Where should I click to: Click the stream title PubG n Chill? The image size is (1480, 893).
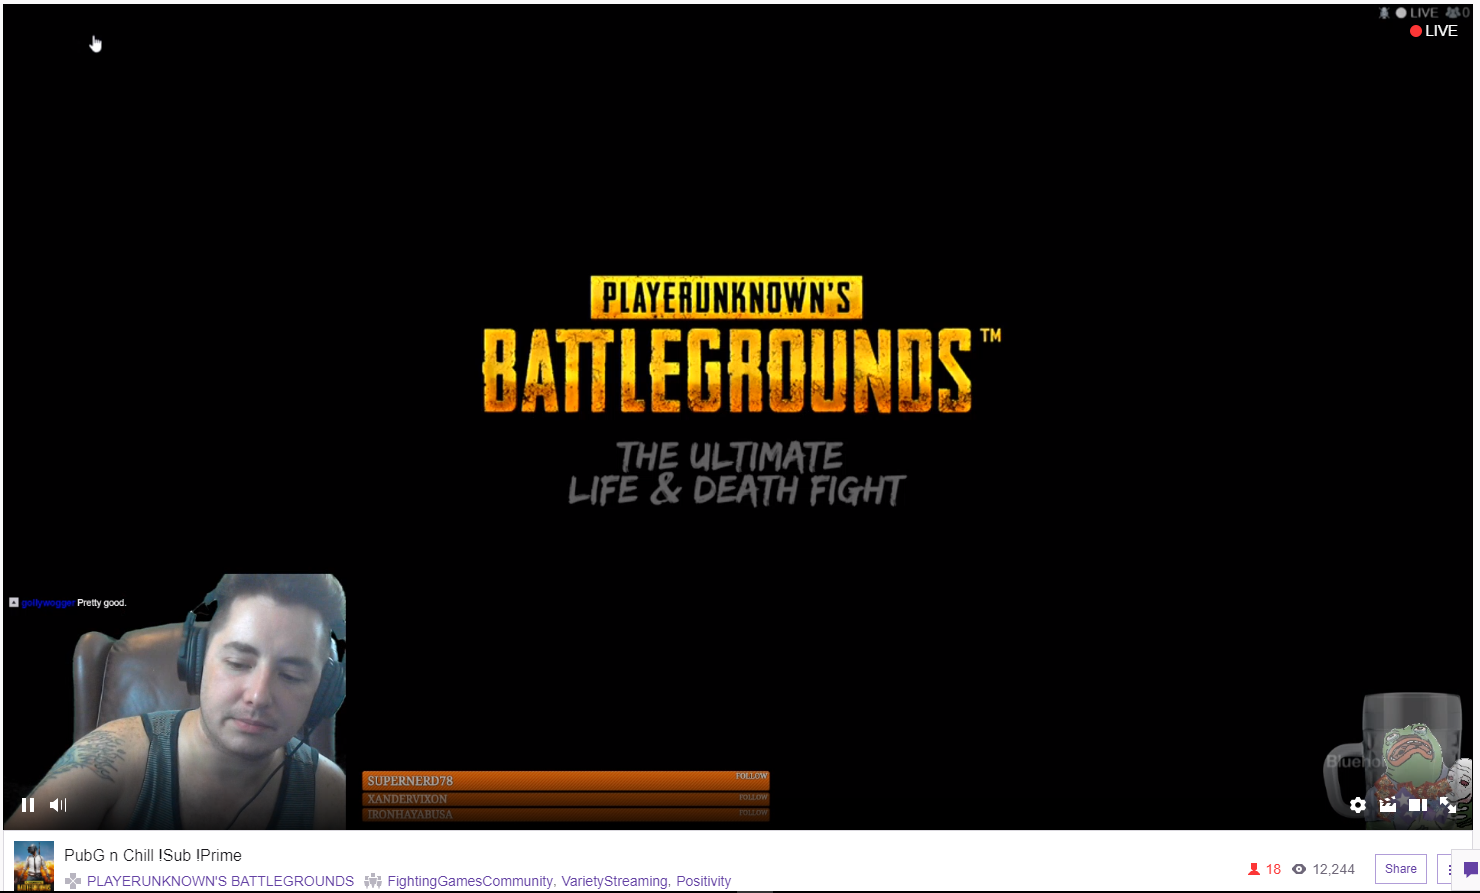tap(153, 855)
